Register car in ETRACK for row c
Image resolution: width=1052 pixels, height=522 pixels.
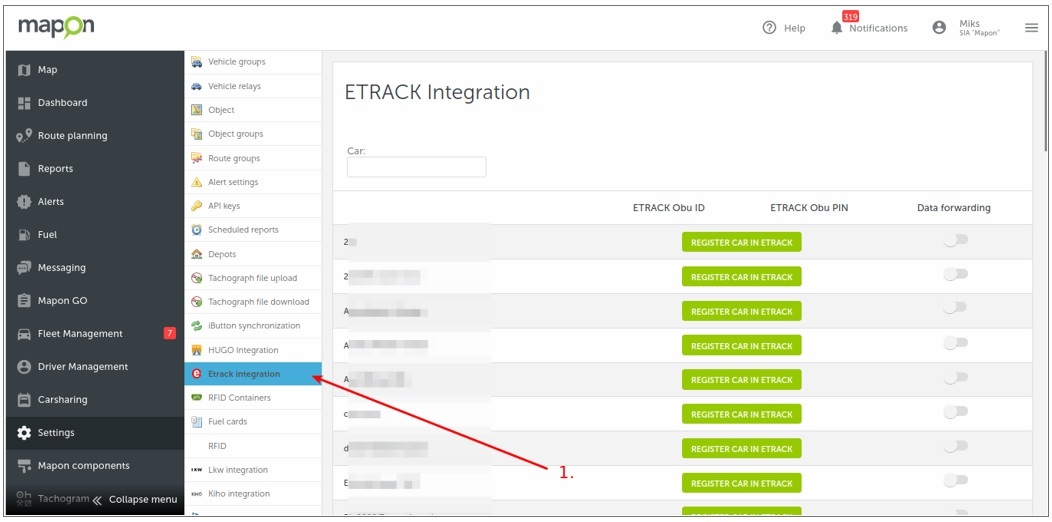pos(741,415)
